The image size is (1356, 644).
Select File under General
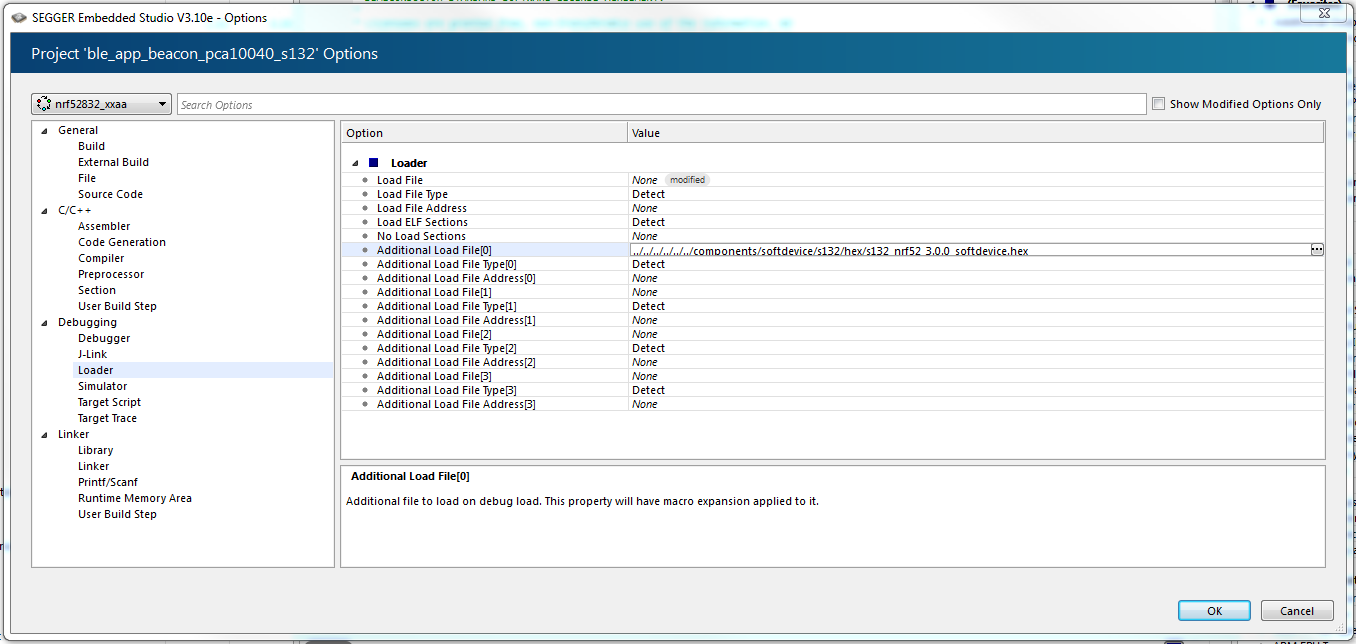(87, 178)
